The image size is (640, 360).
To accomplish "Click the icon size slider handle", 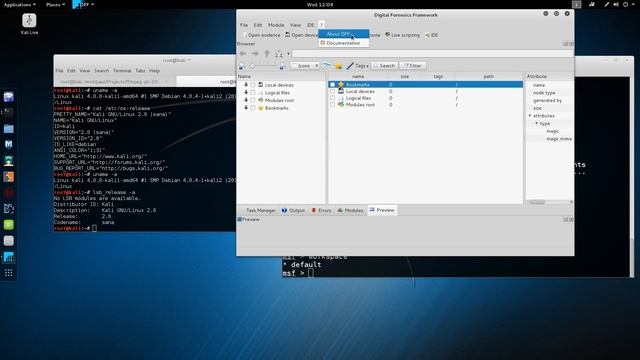I will pyautogui.click(x=253, y=66).
